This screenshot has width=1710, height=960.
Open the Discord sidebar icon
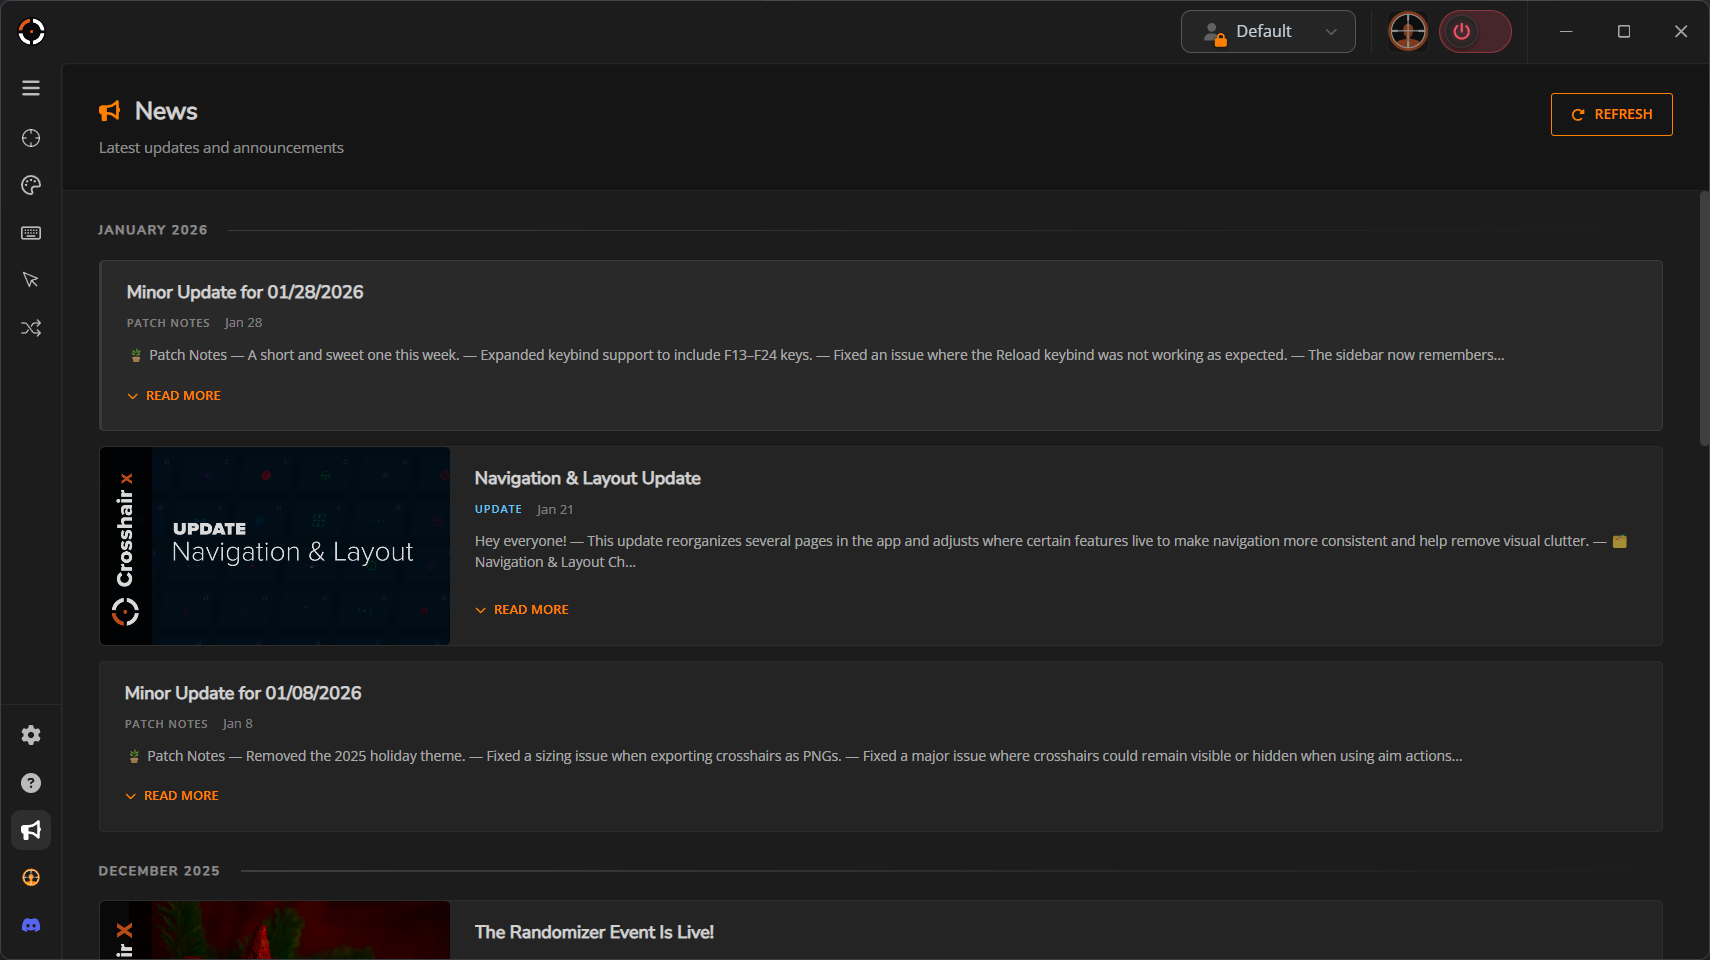[31, 925]
